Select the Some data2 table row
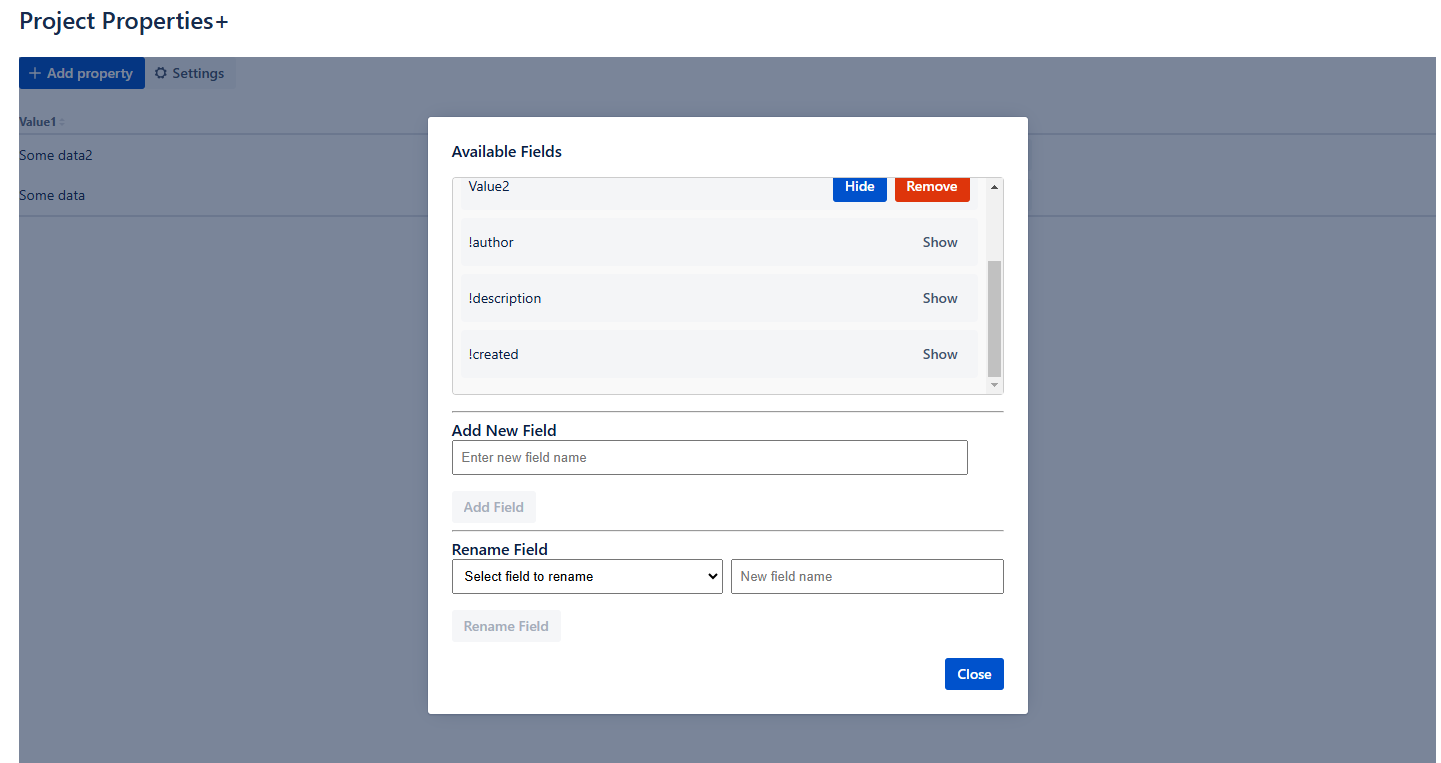This screenshot has height=763, width=1441. [x=56, y=156]
